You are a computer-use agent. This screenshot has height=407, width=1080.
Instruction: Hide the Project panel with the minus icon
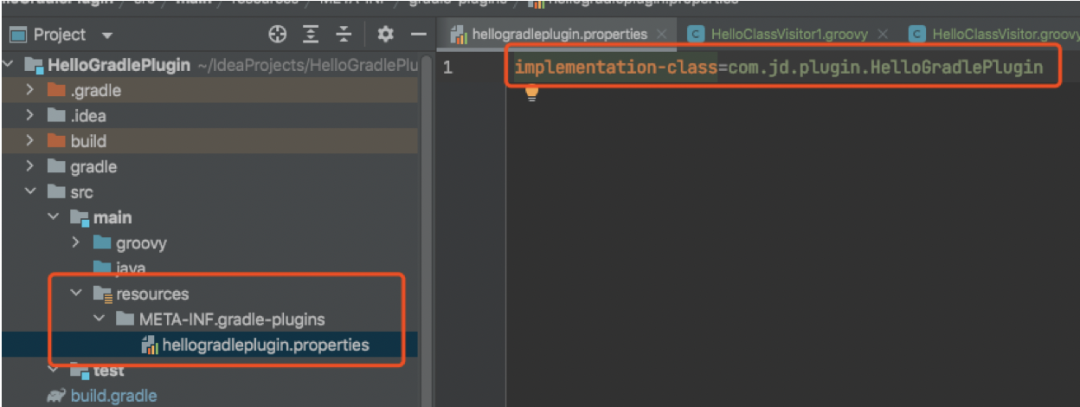[x=419, y=34]
